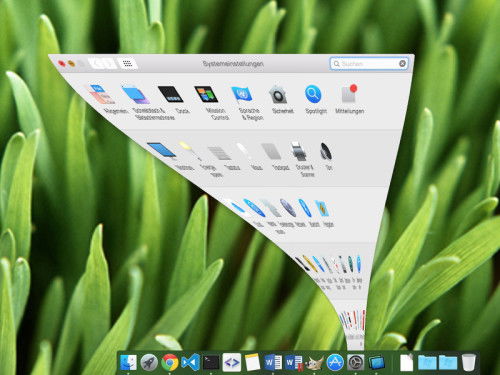The image size is (500, 375).
Task: Open Google Chrome in the Dock
Action: (x=170, y=362)
